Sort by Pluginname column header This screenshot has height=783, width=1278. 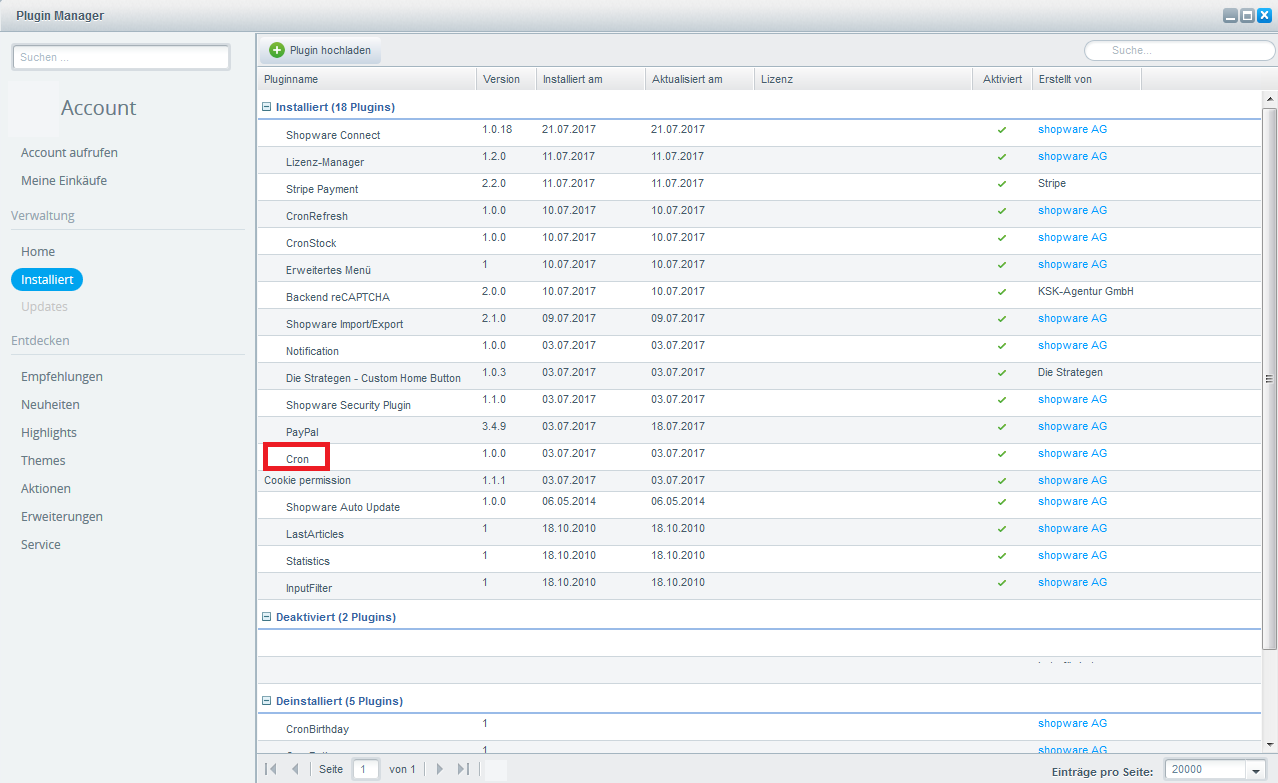366,79
